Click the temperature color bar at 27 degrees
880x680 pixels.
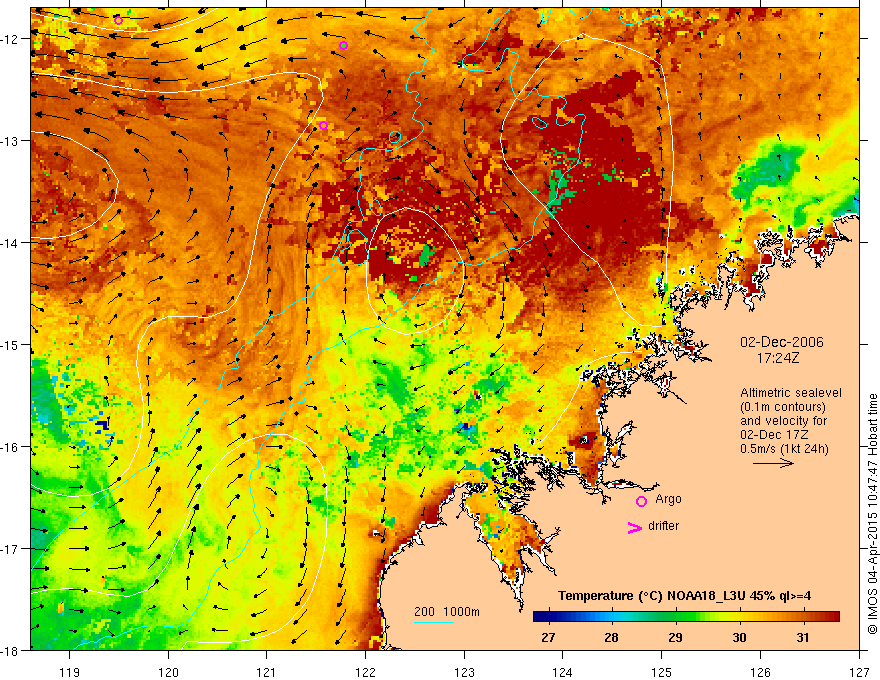click(548, 616)
